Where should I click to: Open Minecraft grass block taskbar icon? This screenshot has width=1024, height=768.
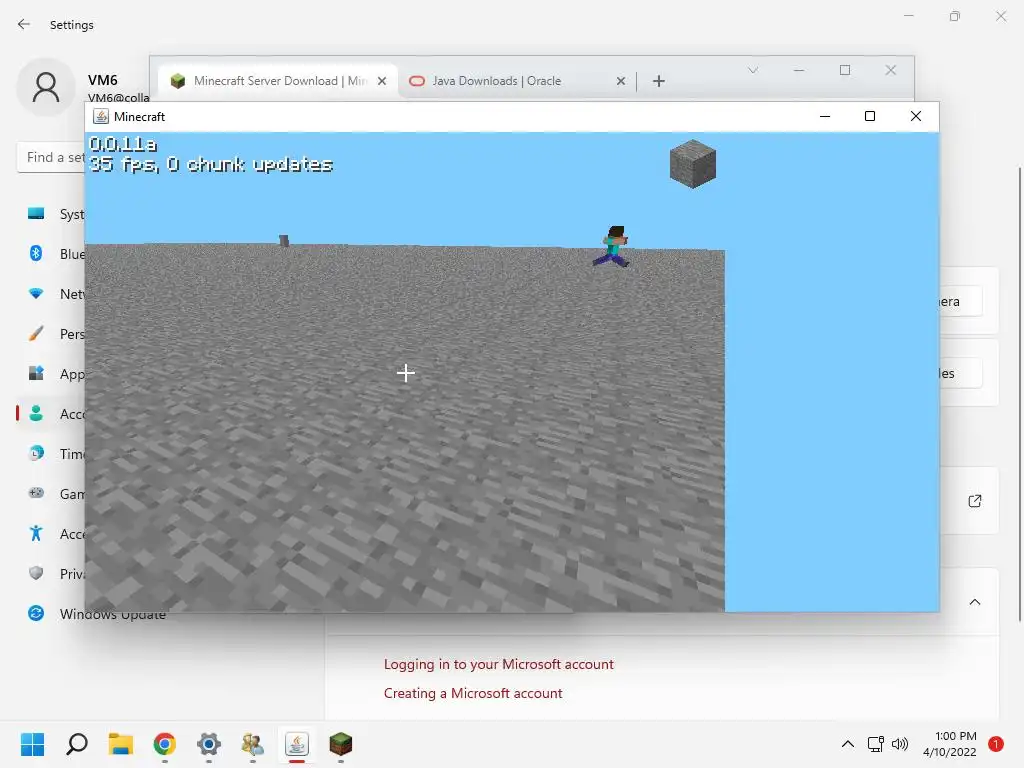pos(341,744)
